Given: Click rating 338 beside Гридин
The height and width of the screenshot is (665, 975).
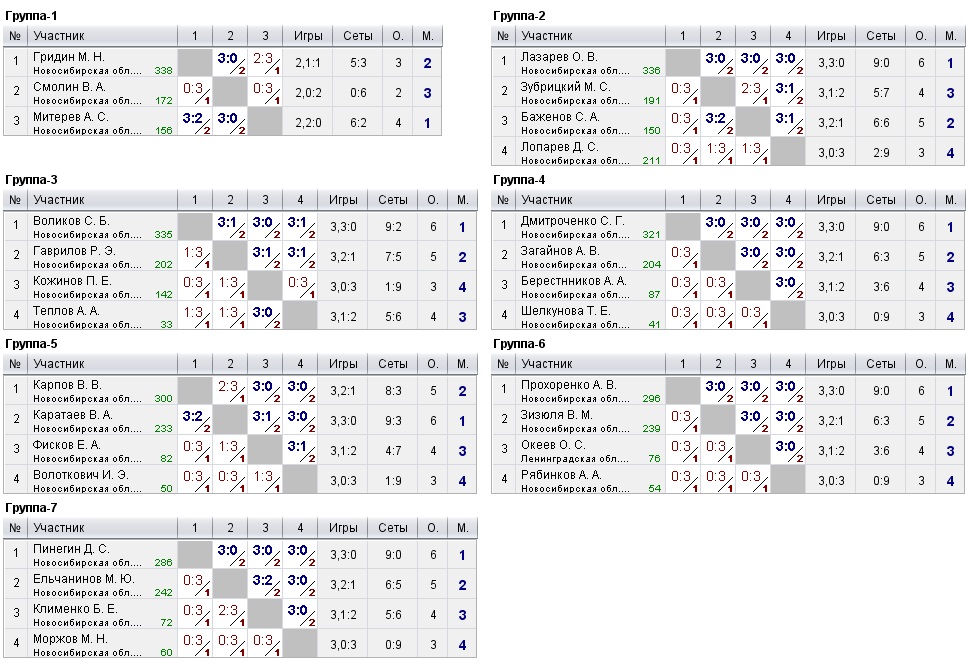Looking at the screenshot, I should pos(164,71).
